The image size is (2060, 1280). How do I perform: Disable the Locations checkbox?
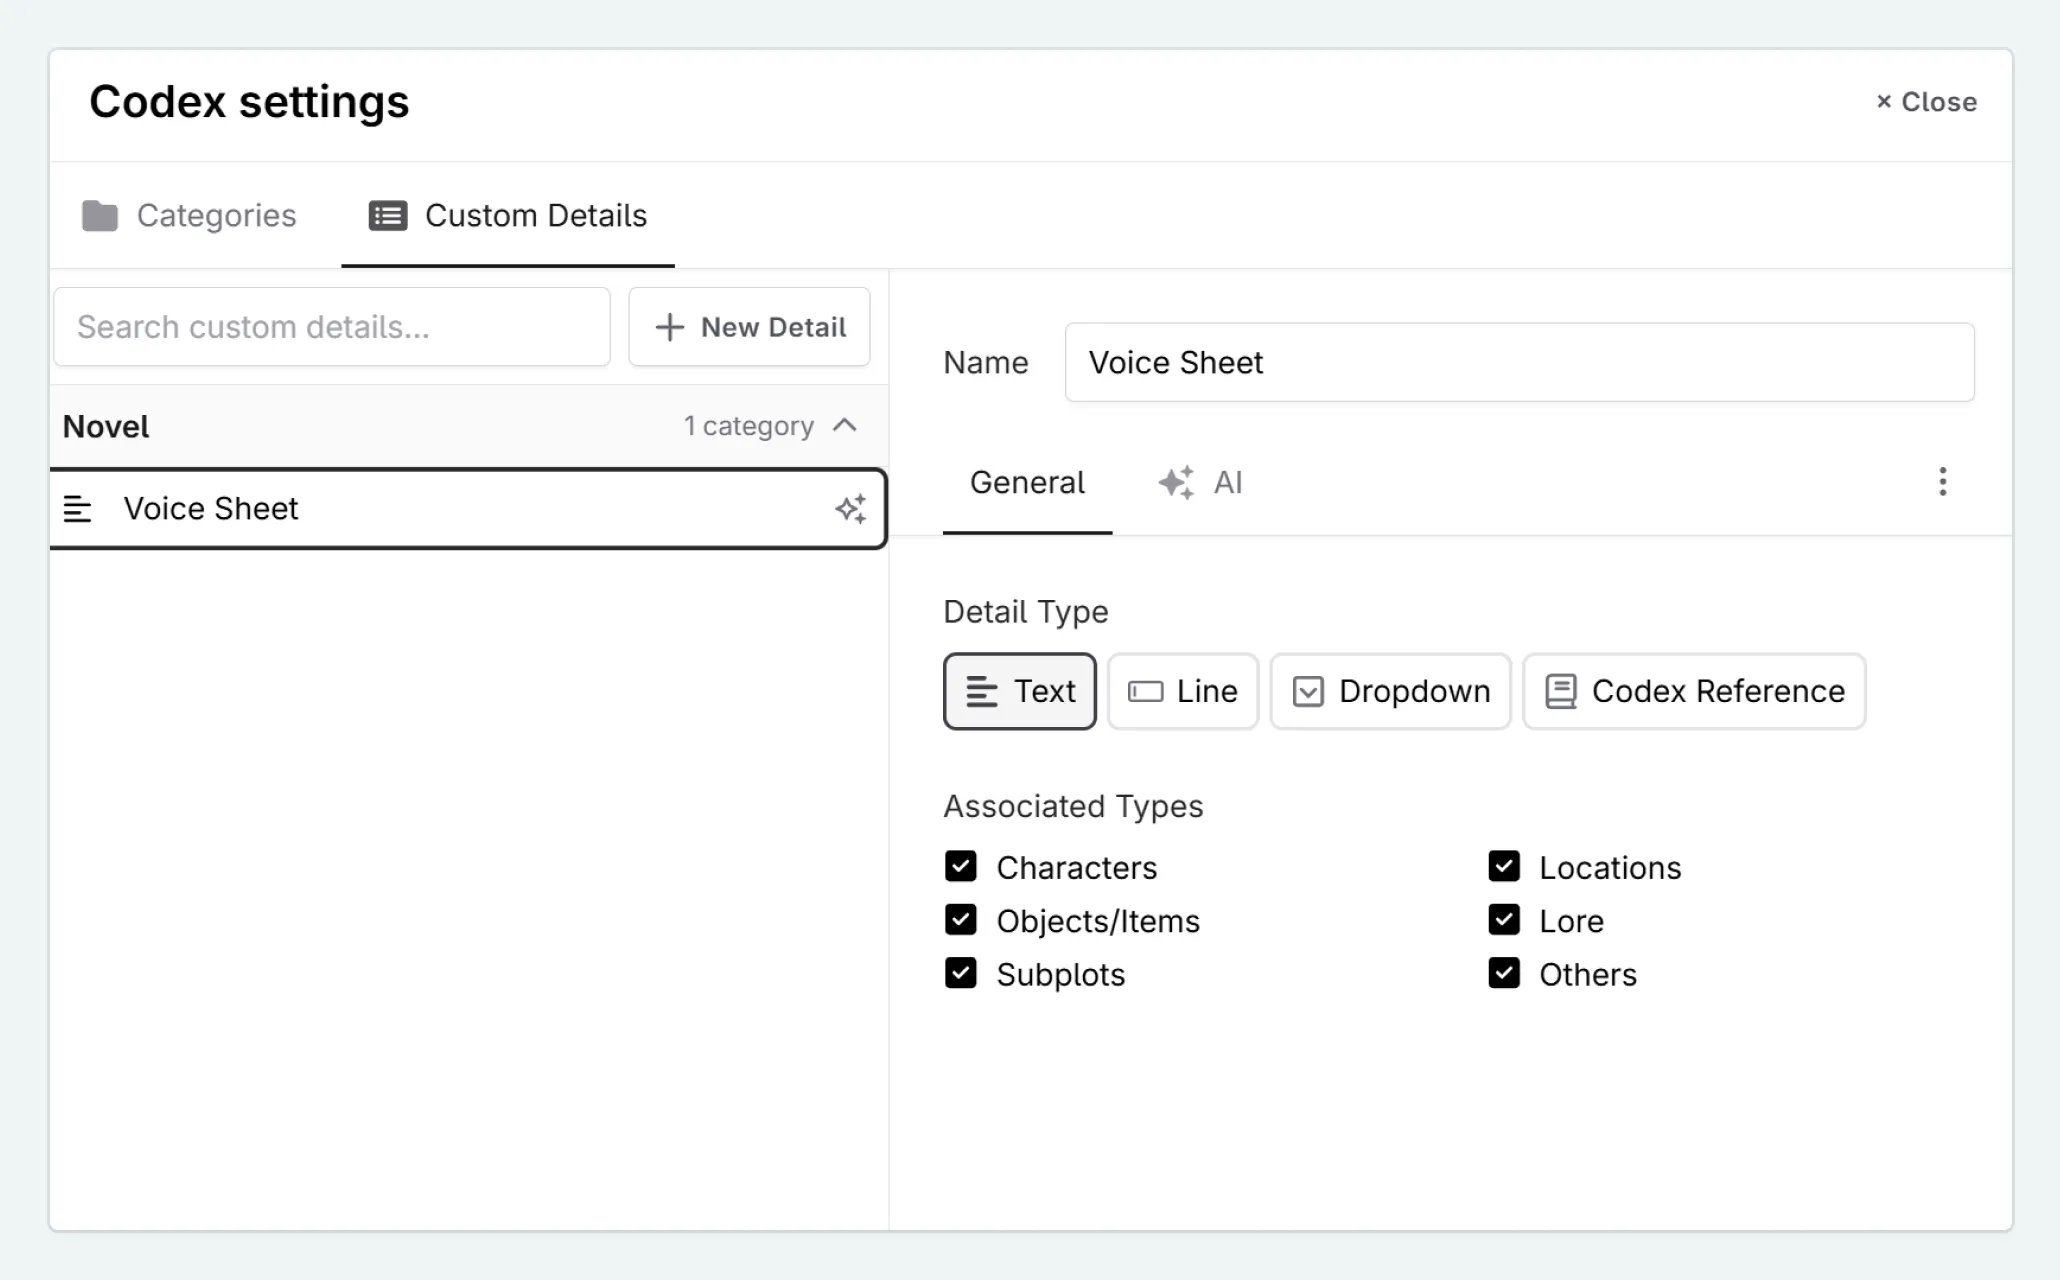pyautogui.click(x=1504, y=866)
